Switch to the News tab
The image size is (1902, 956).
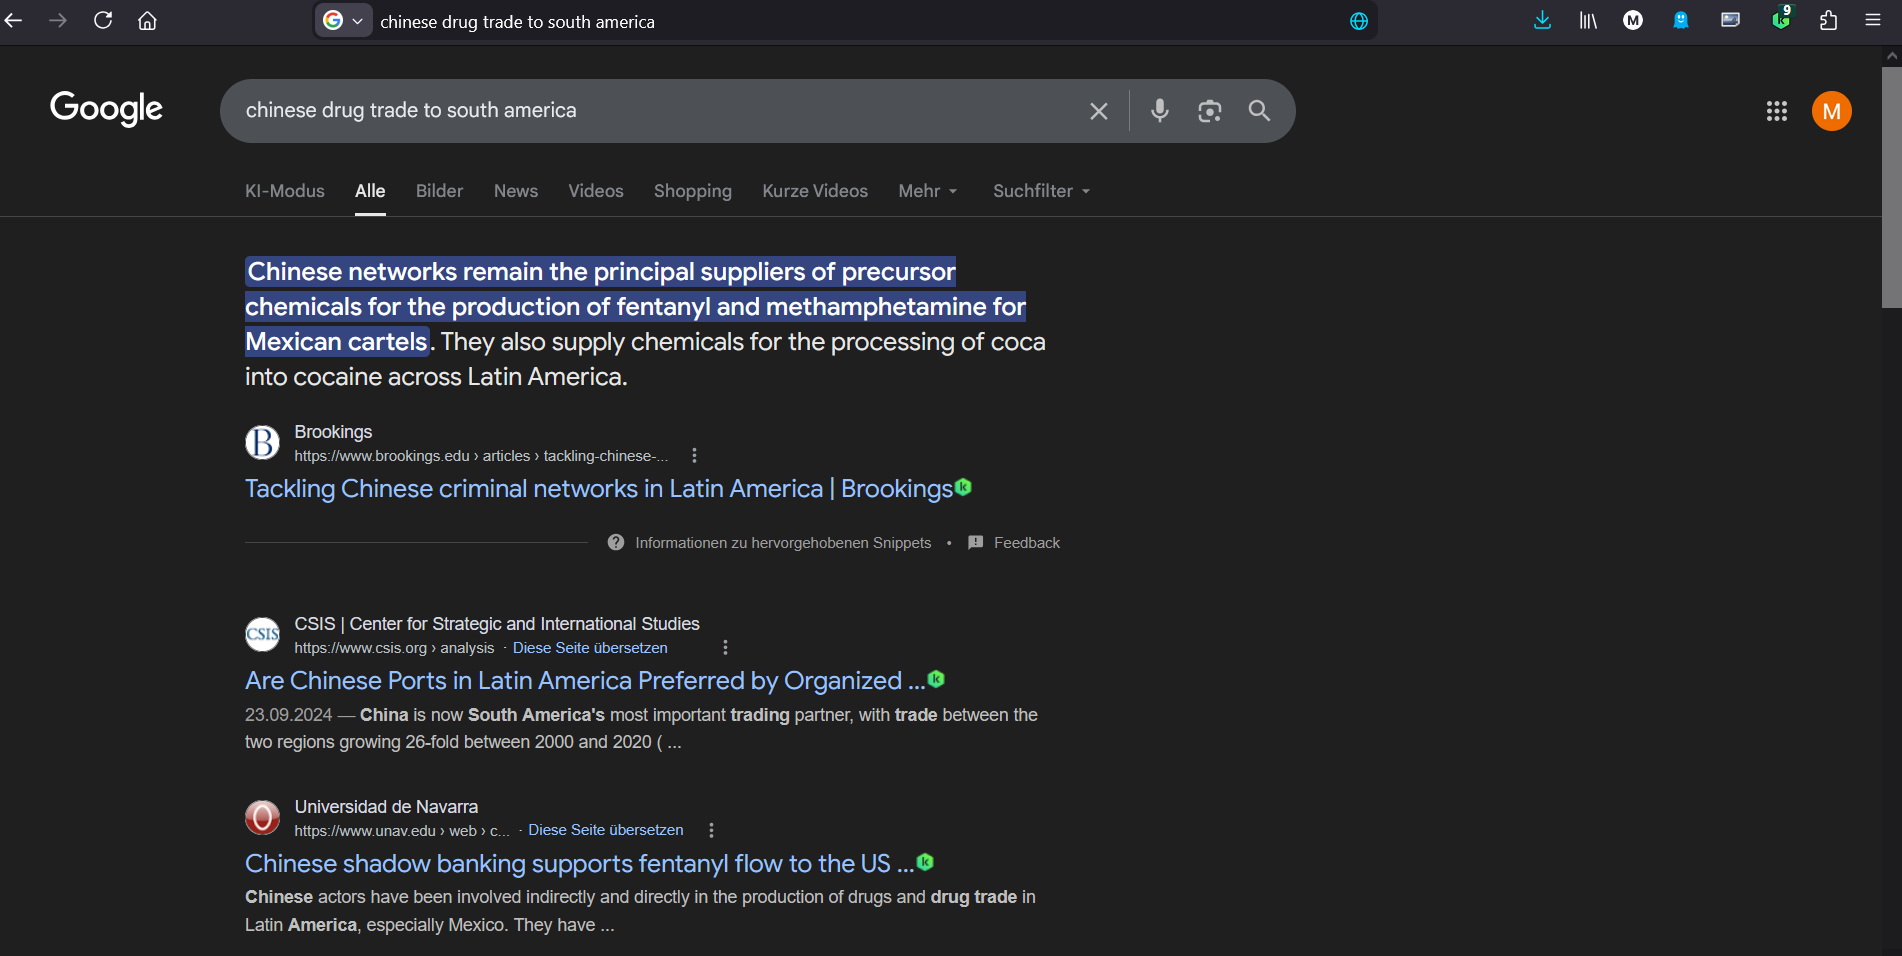point(516,191)
